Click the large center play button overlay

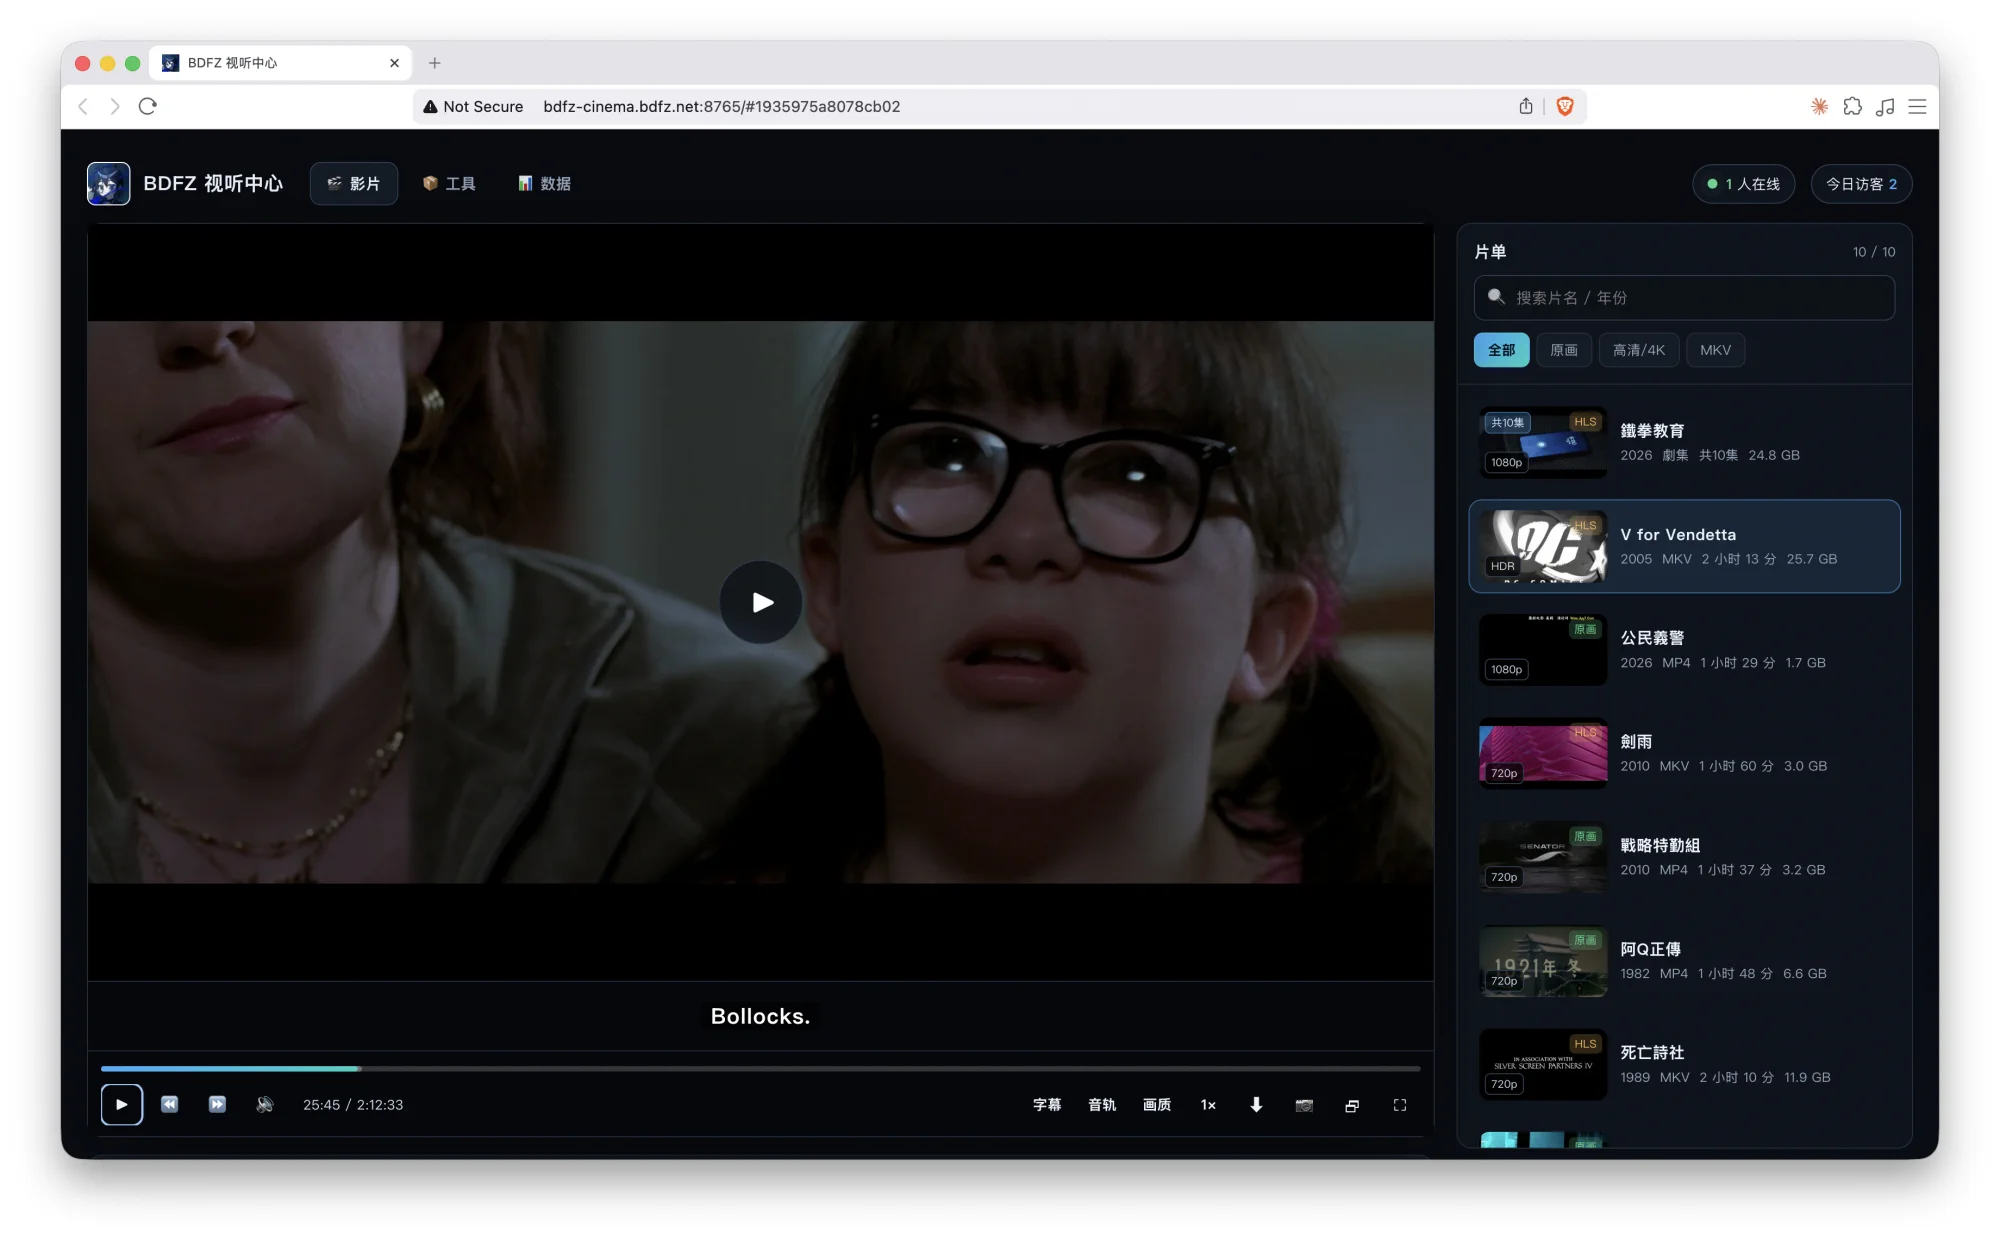tap(761, 602)
